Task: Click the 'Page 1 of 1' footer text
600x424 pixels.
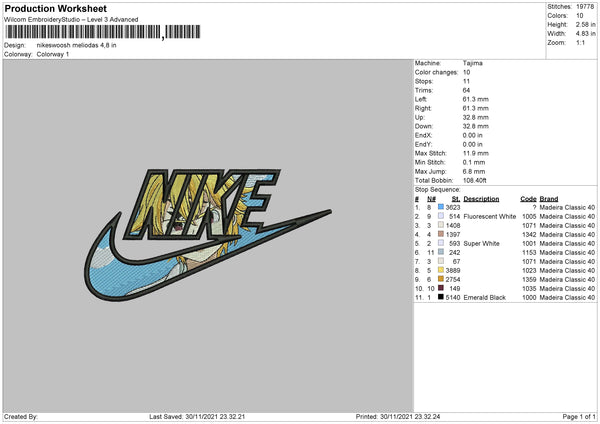Action: tap(579, 416)
